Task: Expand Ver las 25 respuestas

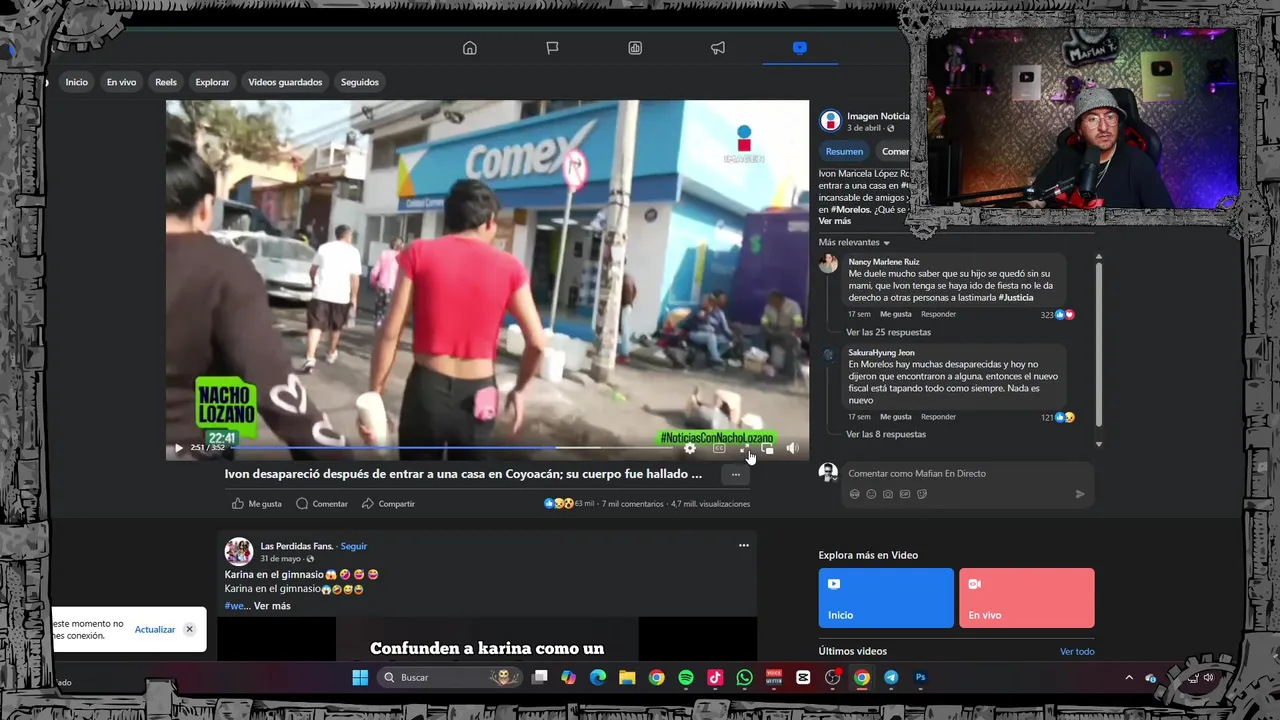Action: pyautogui.click(x=888, y=332)
